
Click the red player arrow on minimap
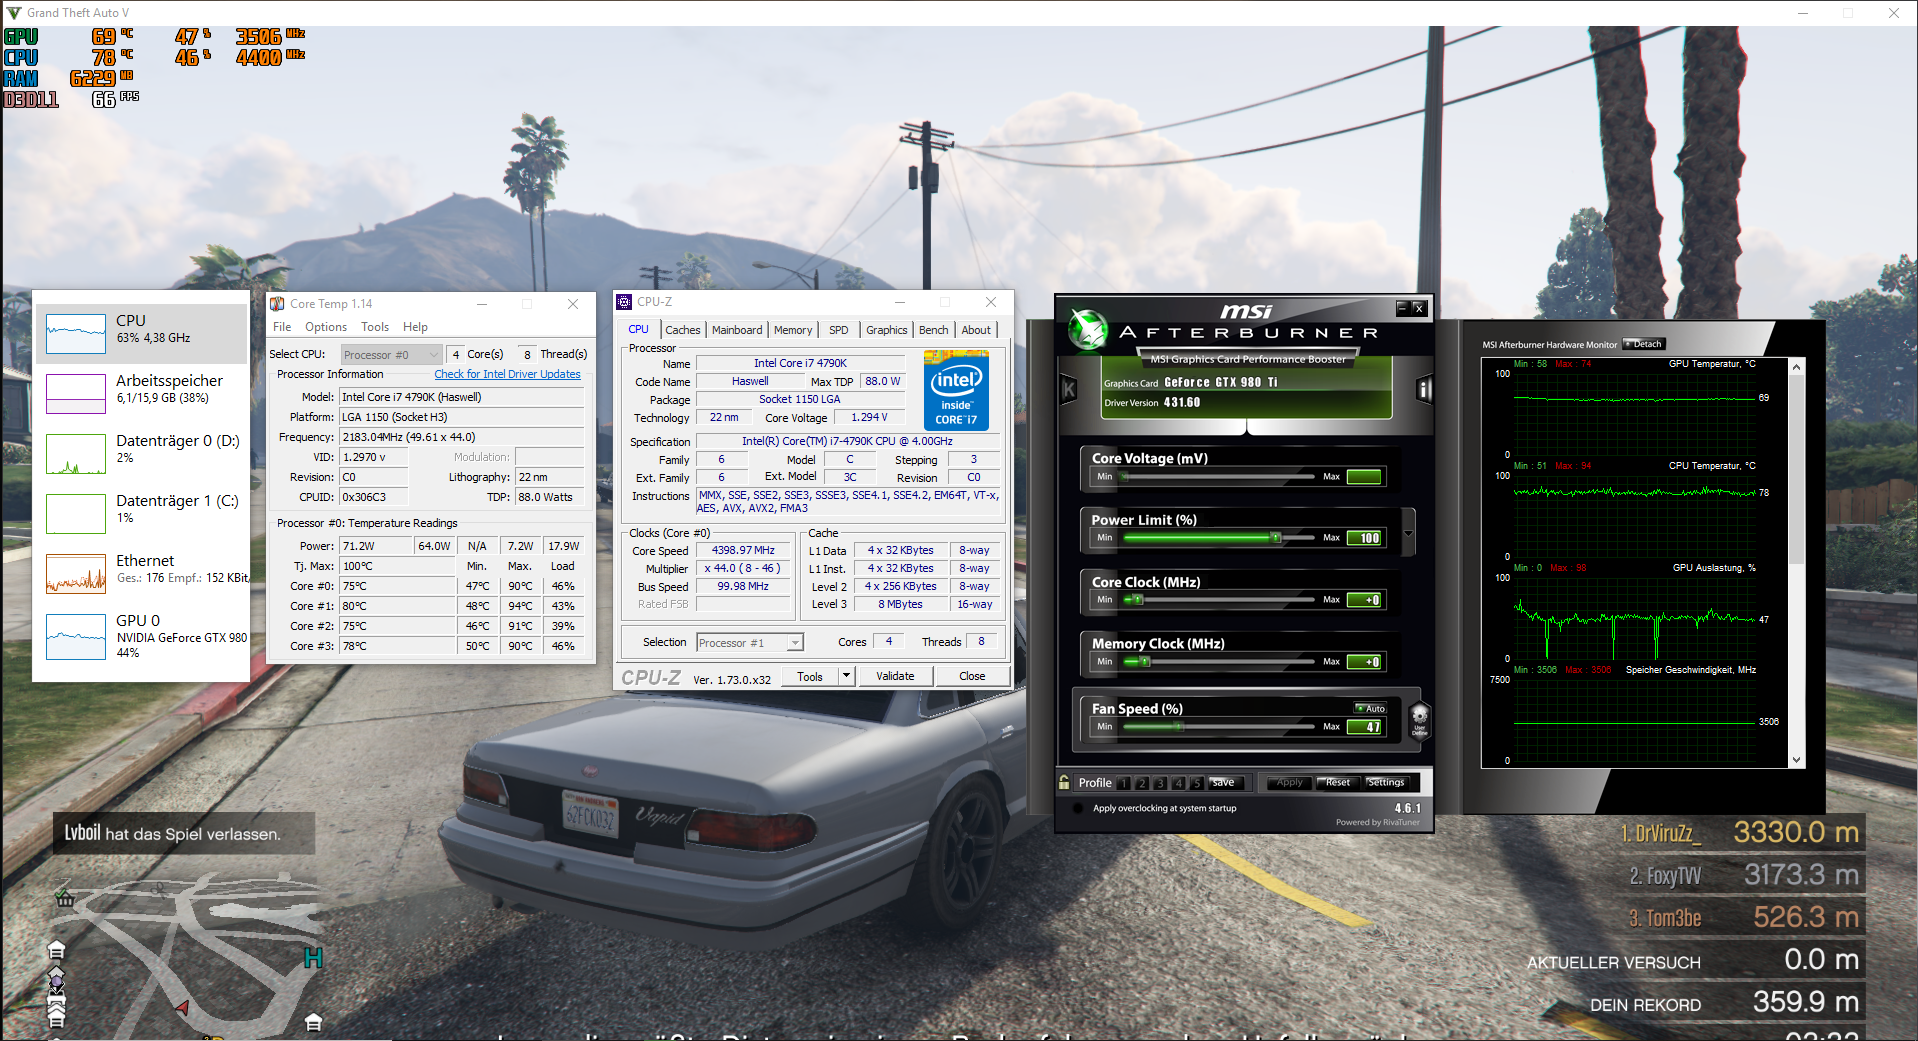tap(182, 1007)
